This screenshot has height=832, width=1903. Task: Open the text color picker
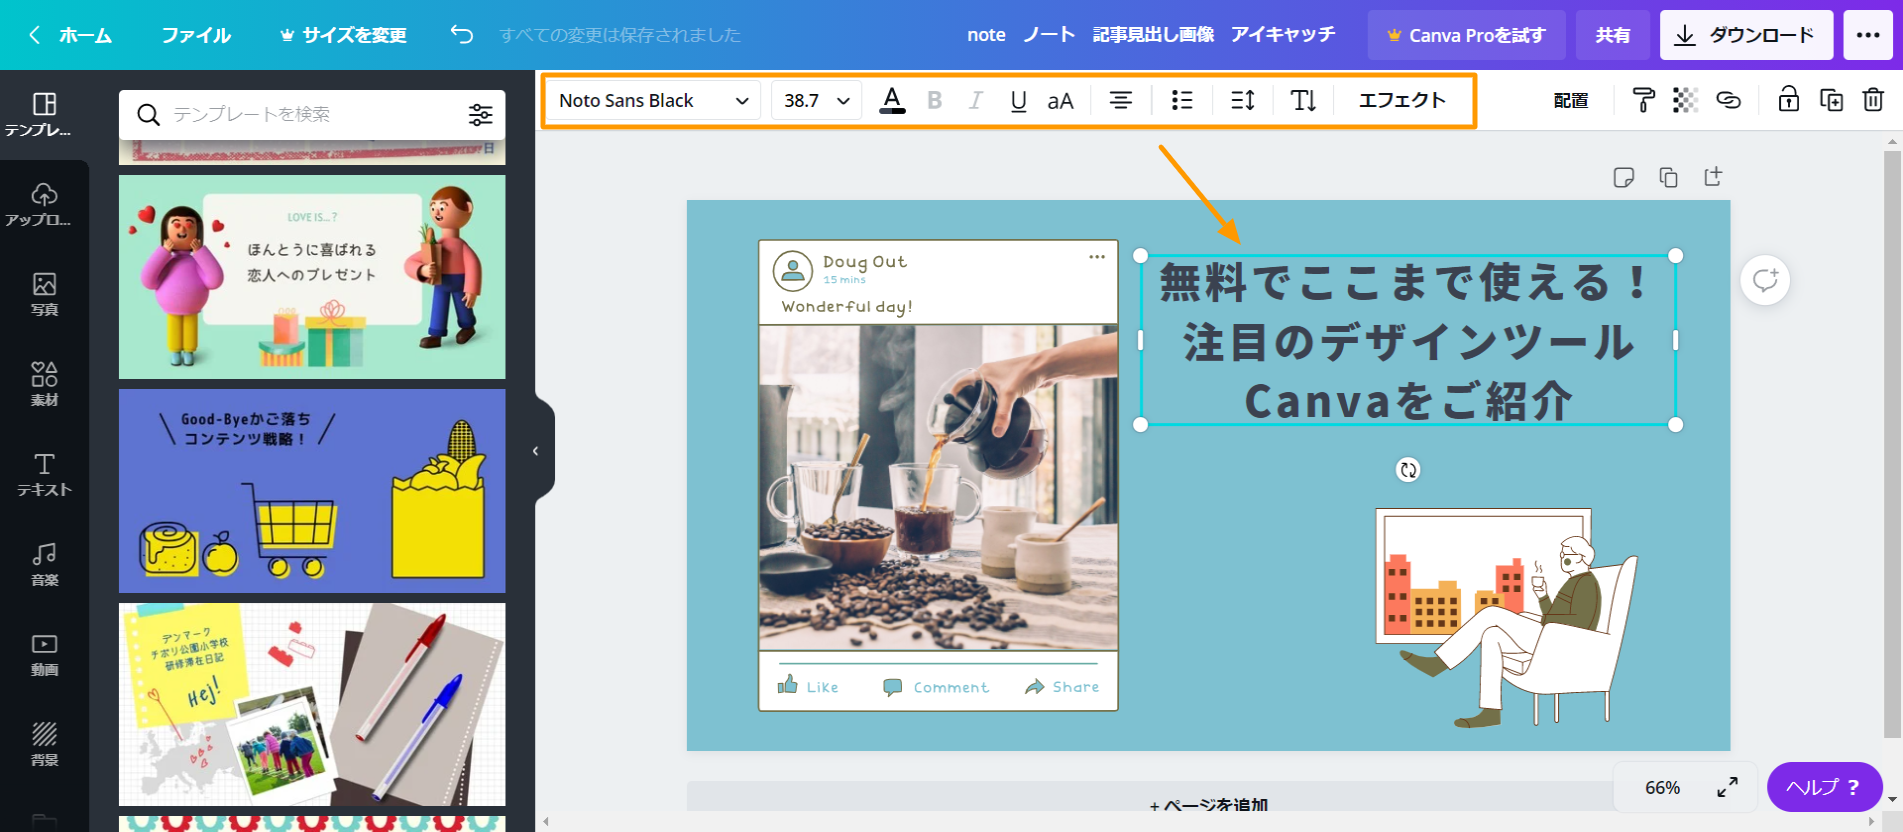click(892, 100)
